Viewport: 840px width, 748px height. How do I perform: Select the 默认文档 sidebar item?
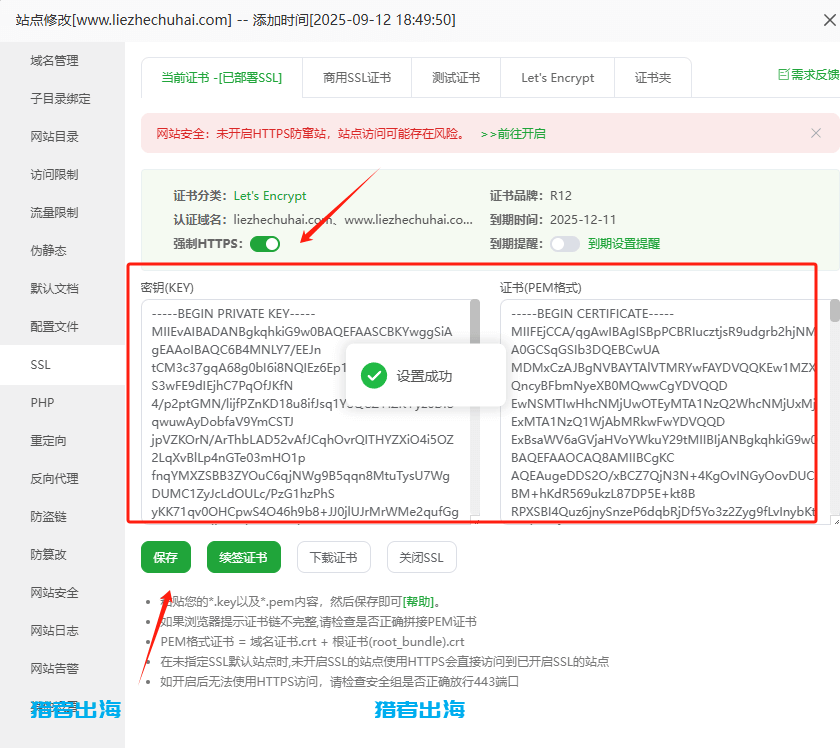pyautogui.click(x=55, y=289)
